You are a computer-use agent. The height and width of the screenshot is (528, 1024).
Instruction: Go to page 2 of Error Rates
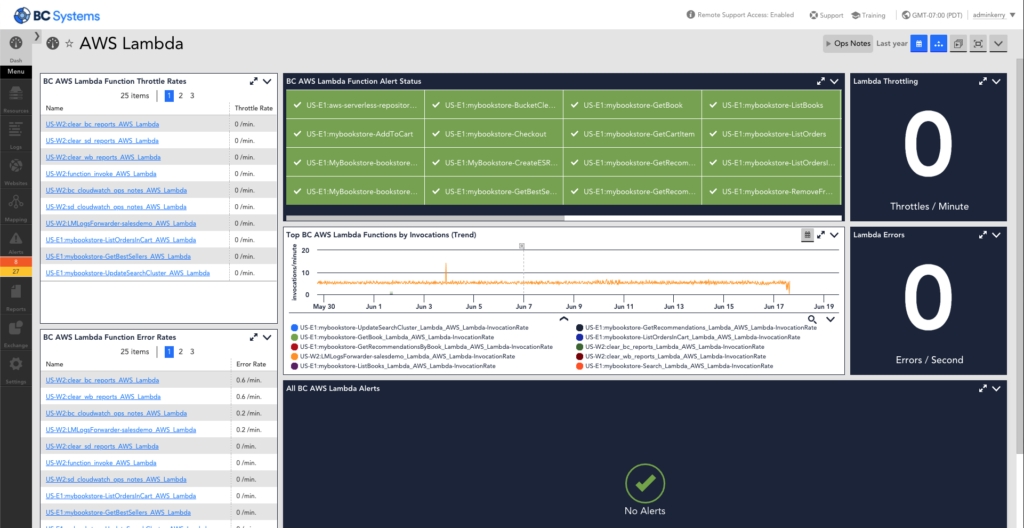click(181, 351)
